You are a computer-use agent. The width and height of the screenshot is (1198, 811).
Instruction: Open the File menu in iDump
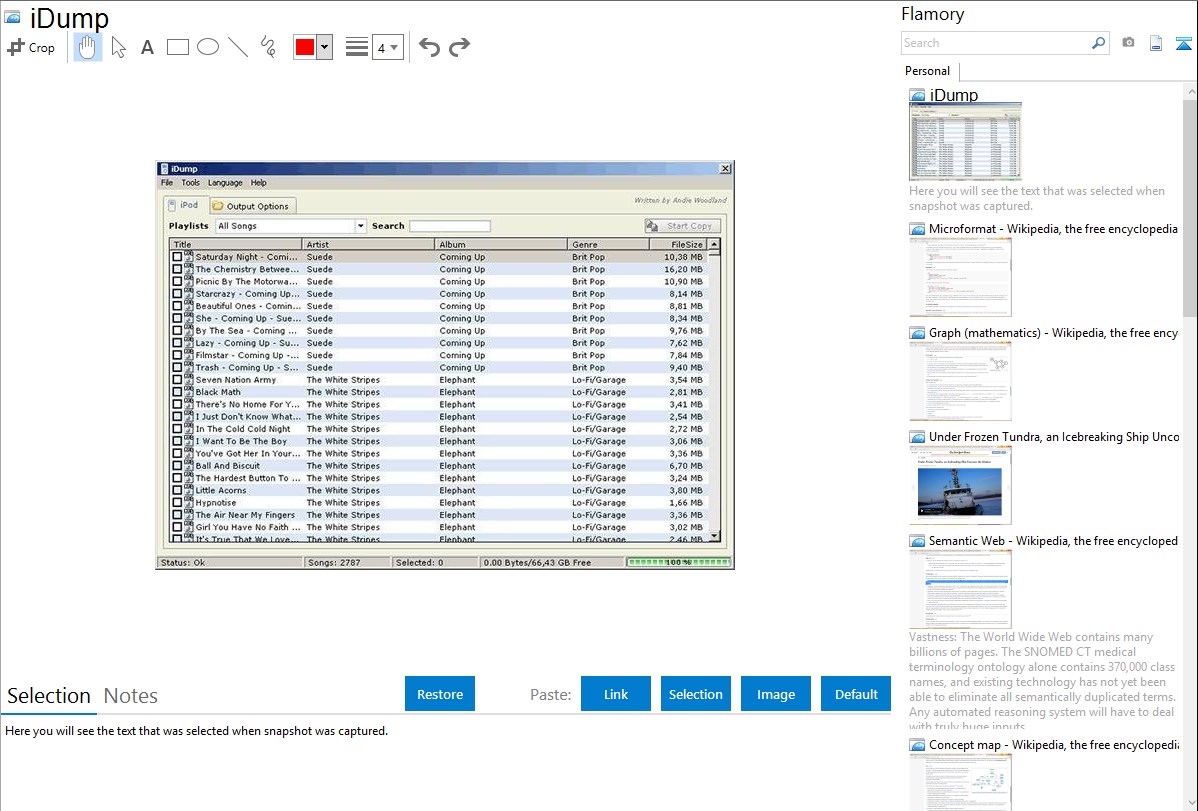coord(167,183)
